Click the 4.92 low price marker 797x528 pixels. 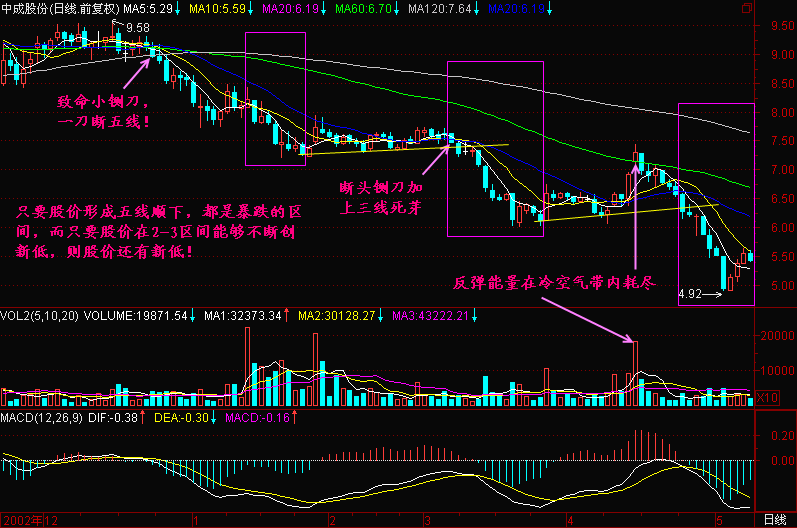[x=689, y=294]
